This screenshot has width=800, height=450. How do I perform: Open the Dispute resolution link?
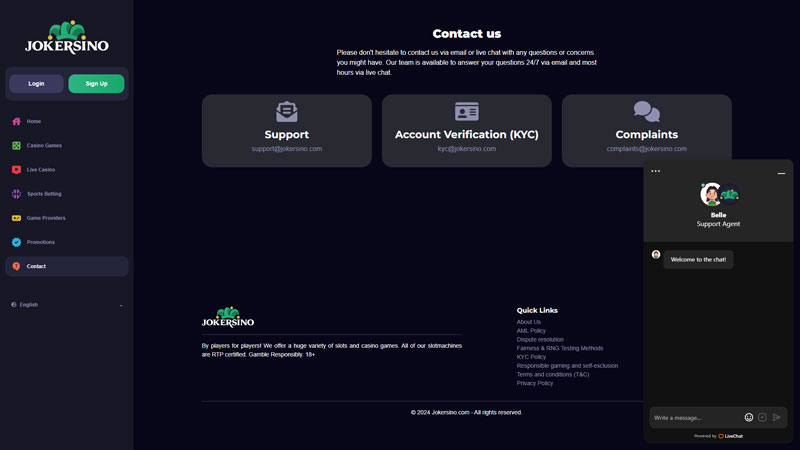pyautogui.click(x=540, y=339)
